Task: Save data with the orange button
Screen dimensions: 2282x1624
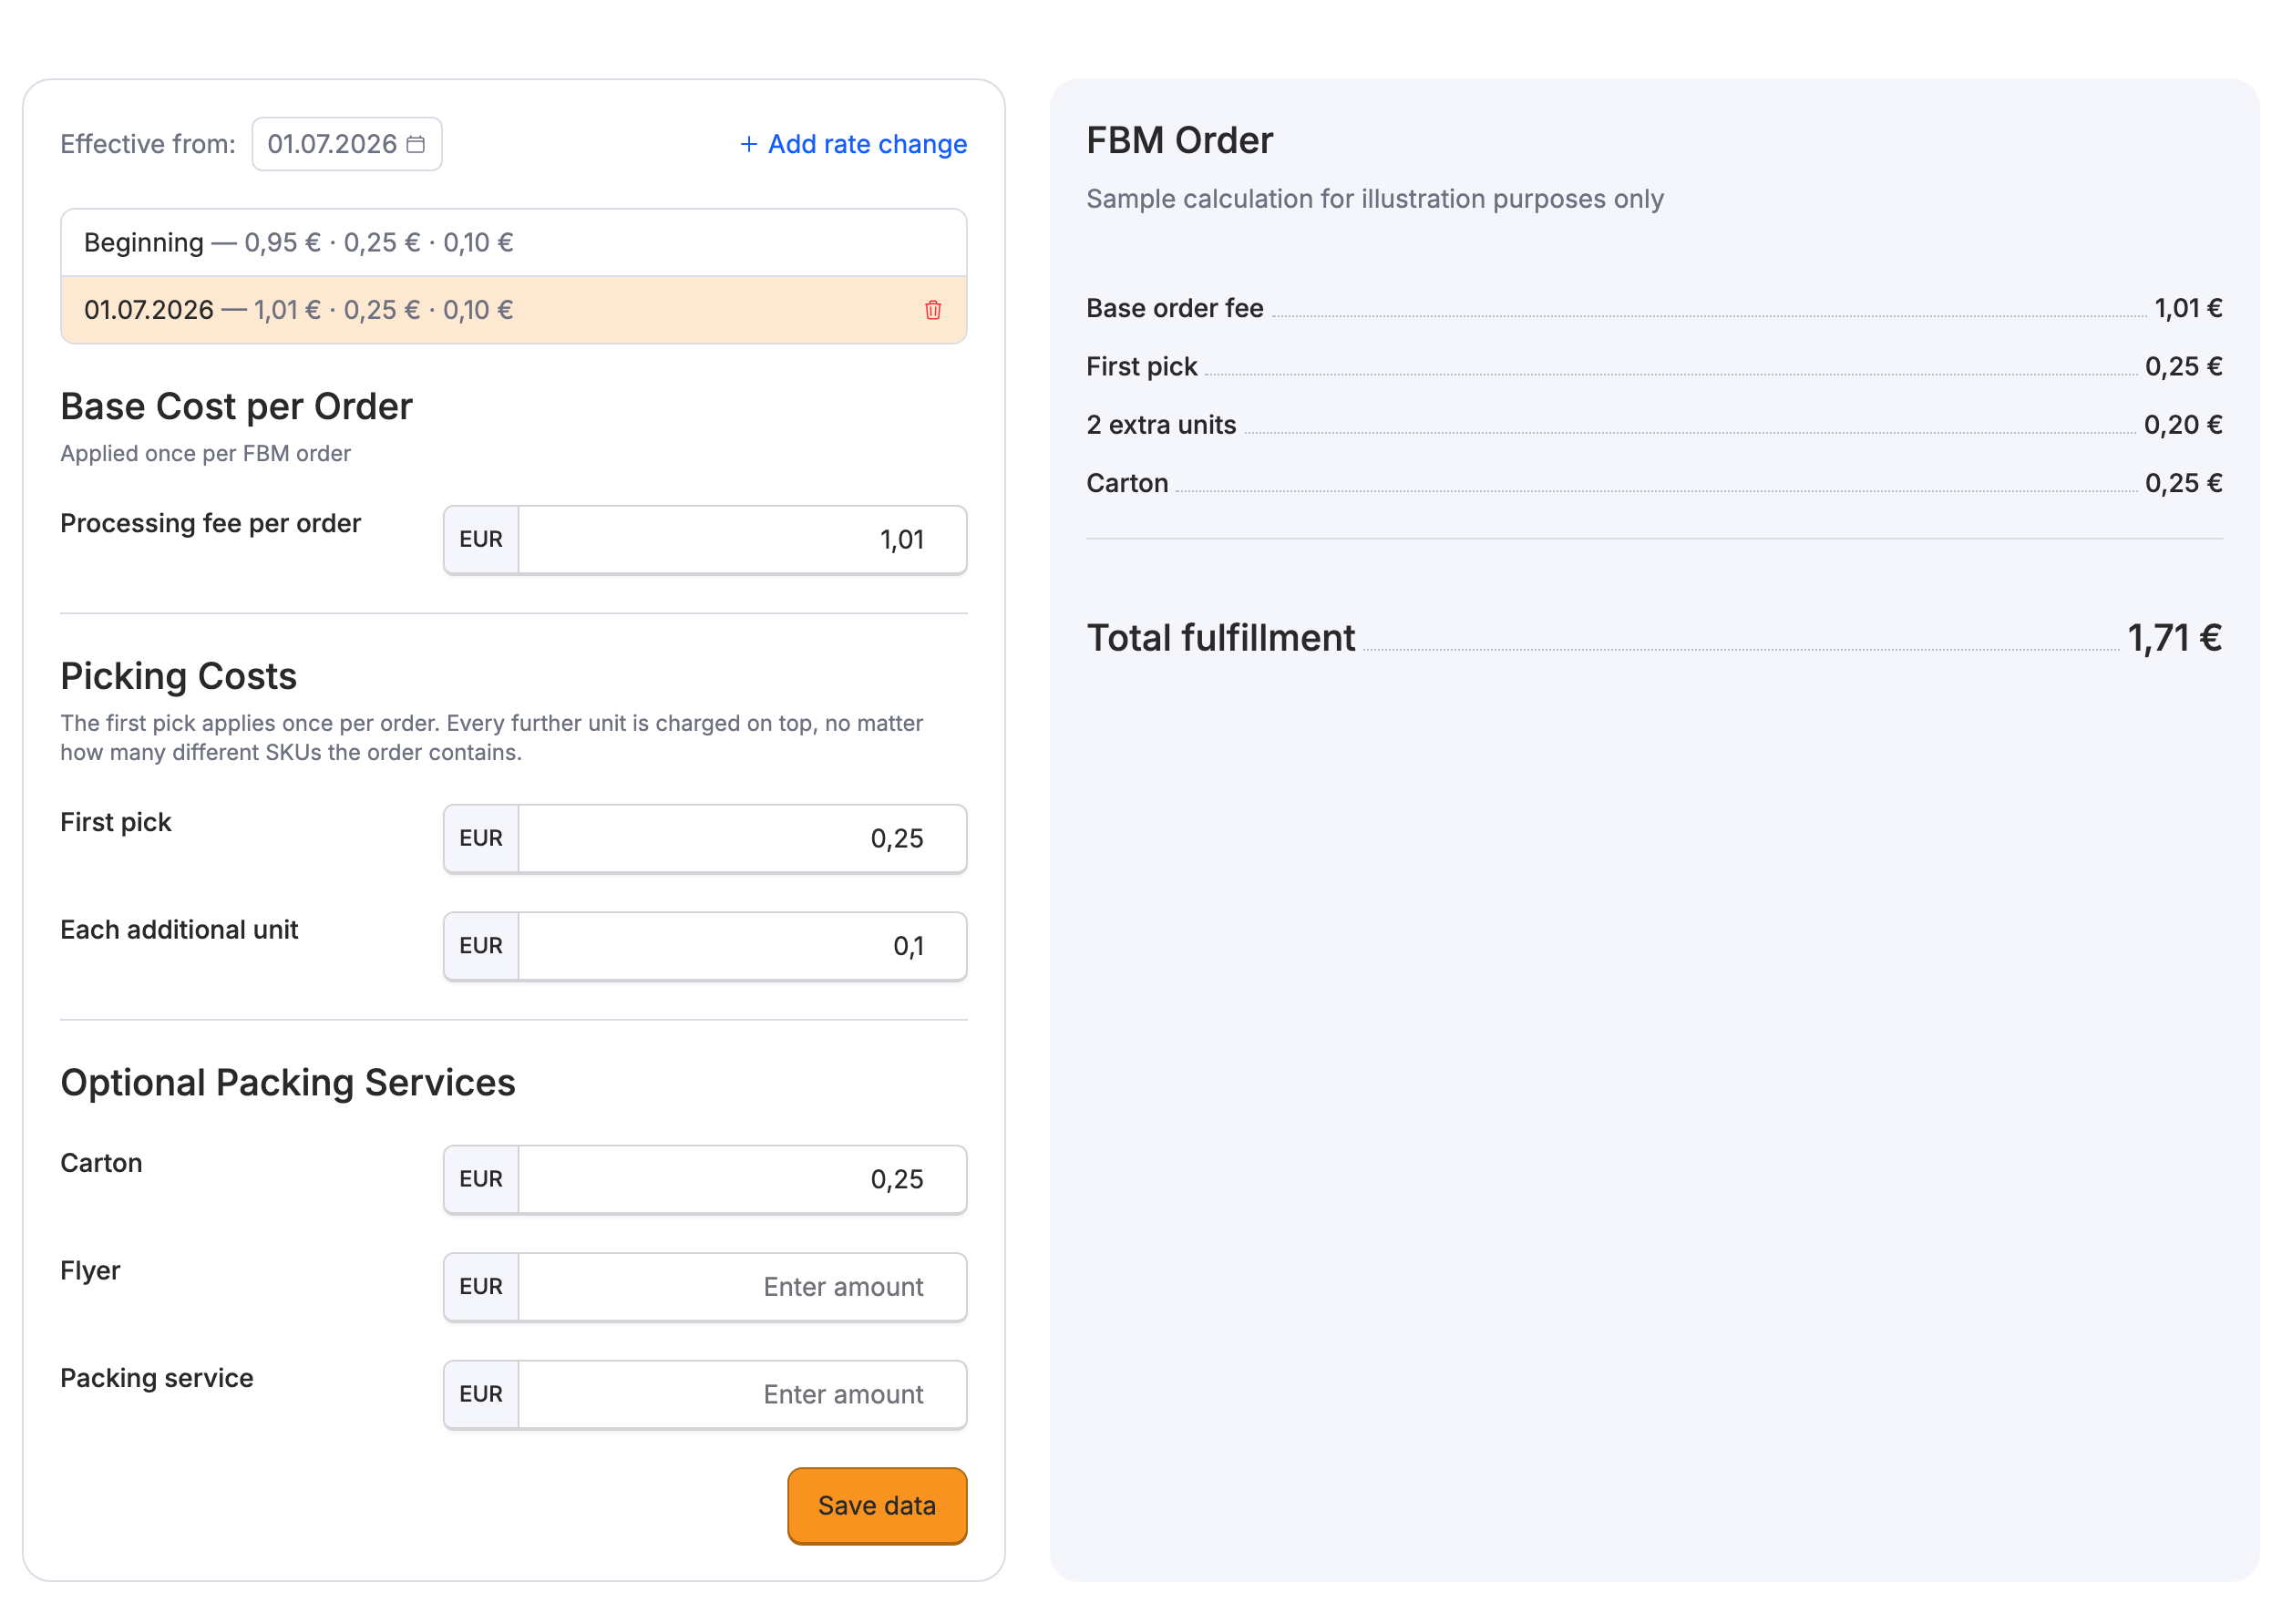Action: pyautogui.click(x=877, y=1505)
